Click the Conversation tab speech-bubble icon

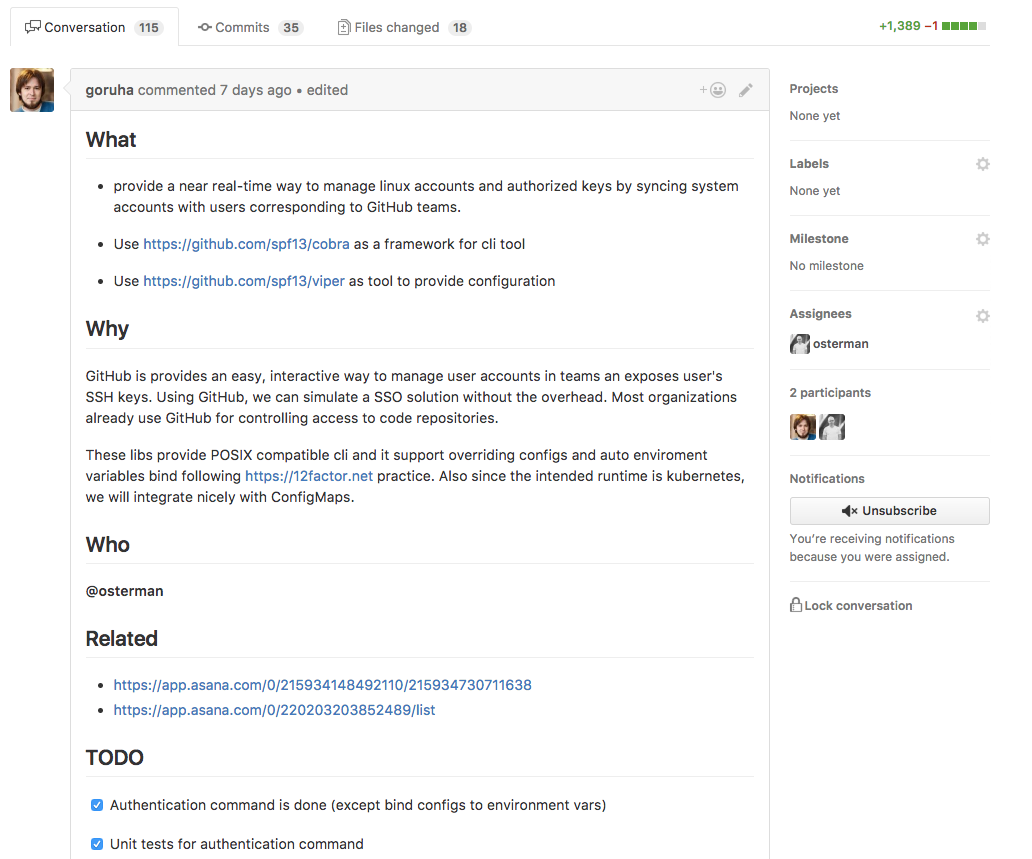[32, 27]
